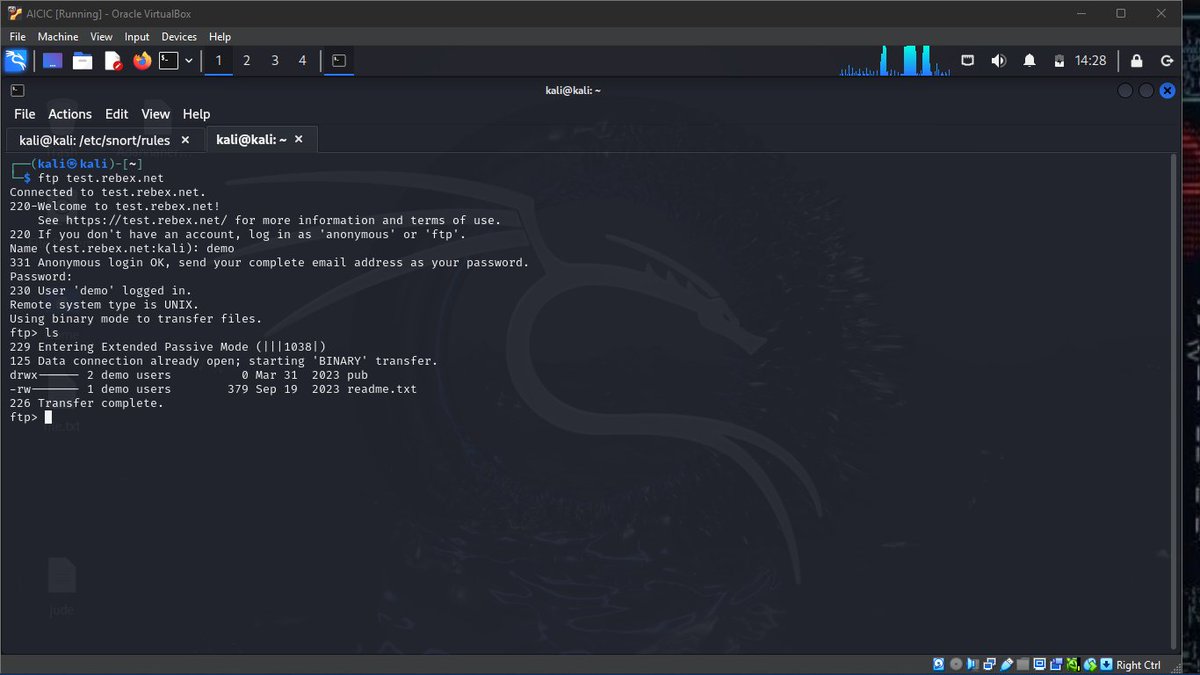Click the 'Entering Extended Passive Mode' line
The width and height of the screenshot is (1200, 675).
coord(168,347)
